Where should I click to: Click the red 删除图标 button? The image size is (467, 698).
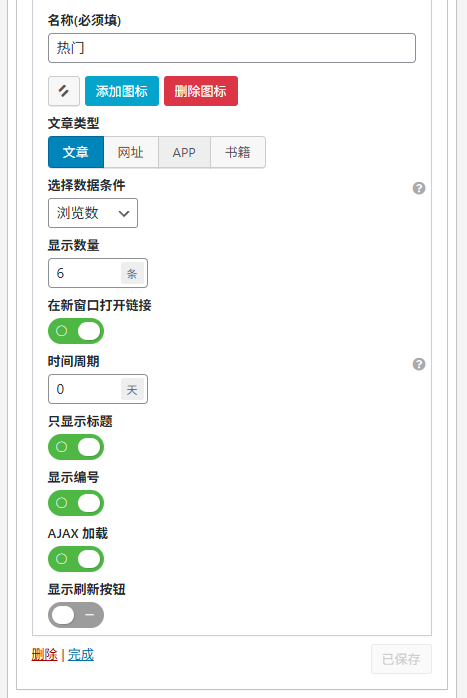click(x=201, y=91)
